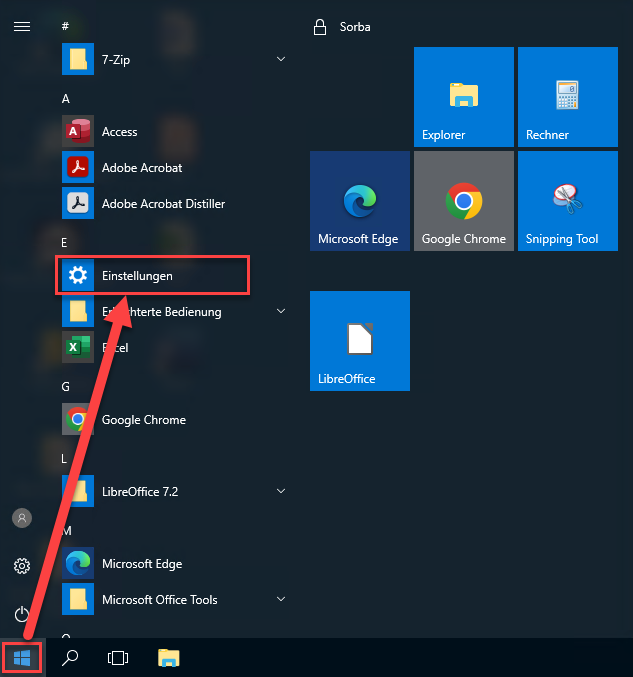The width and height of the screenshot is (633, 677).
Task: Click the lock icon beside Sorba
Action: pos(320,27)
